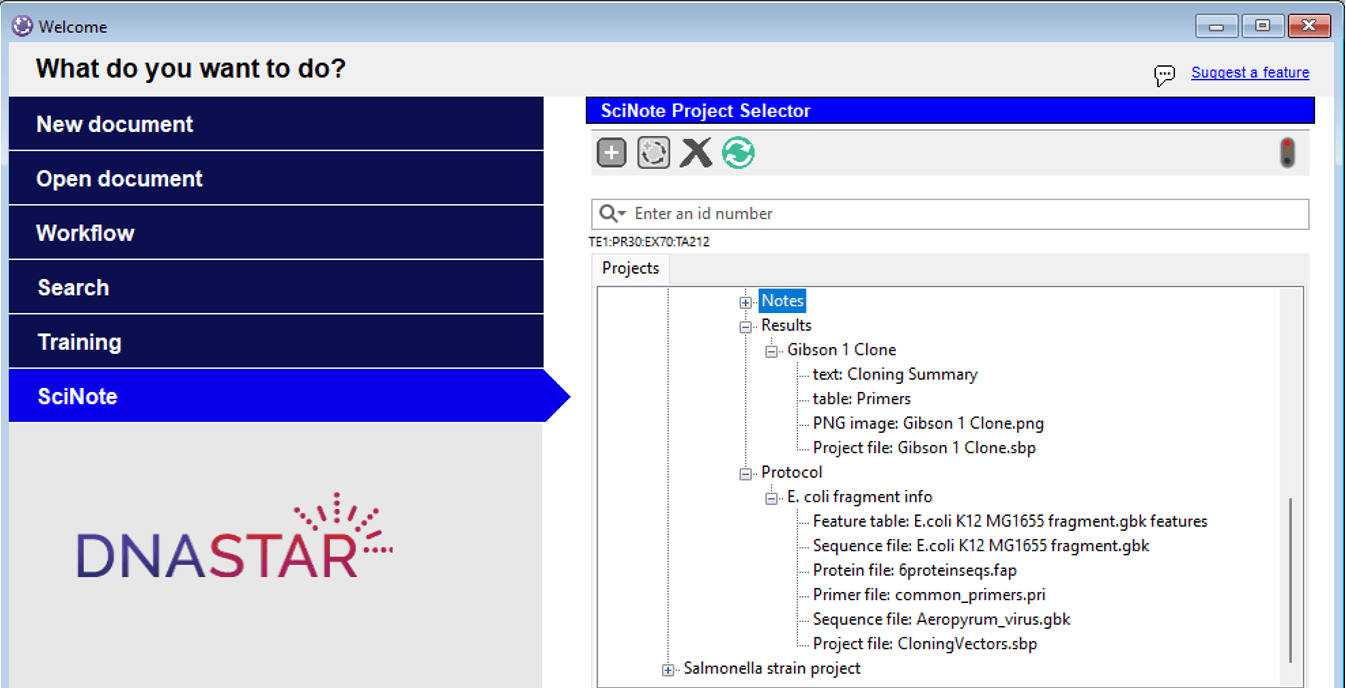1346x688 pixels.
Task: Select text: Cloning Summary
Action: click(x=895, y=374)
